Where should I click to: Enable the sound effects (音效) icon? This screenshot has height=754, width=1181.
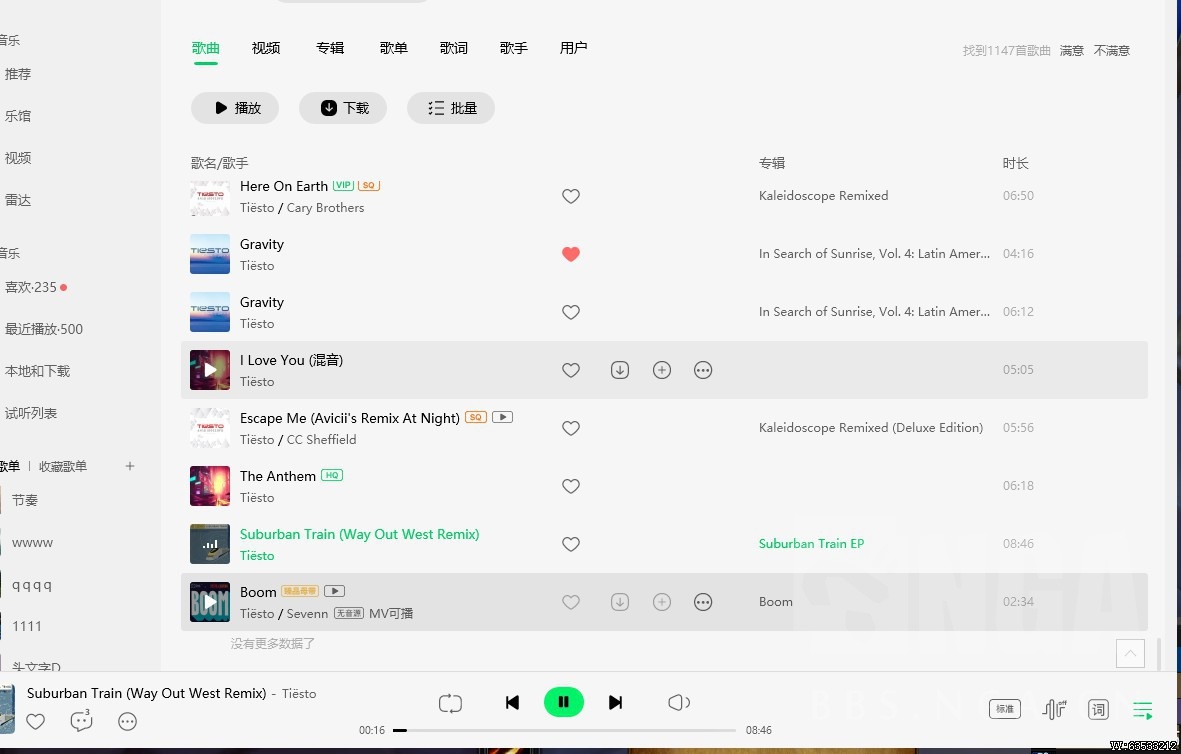click(1052, 708)
